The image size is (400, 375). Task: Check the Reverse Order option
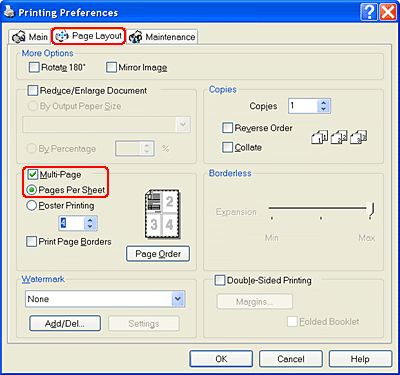pyautogui.click(x=227, y=128)
